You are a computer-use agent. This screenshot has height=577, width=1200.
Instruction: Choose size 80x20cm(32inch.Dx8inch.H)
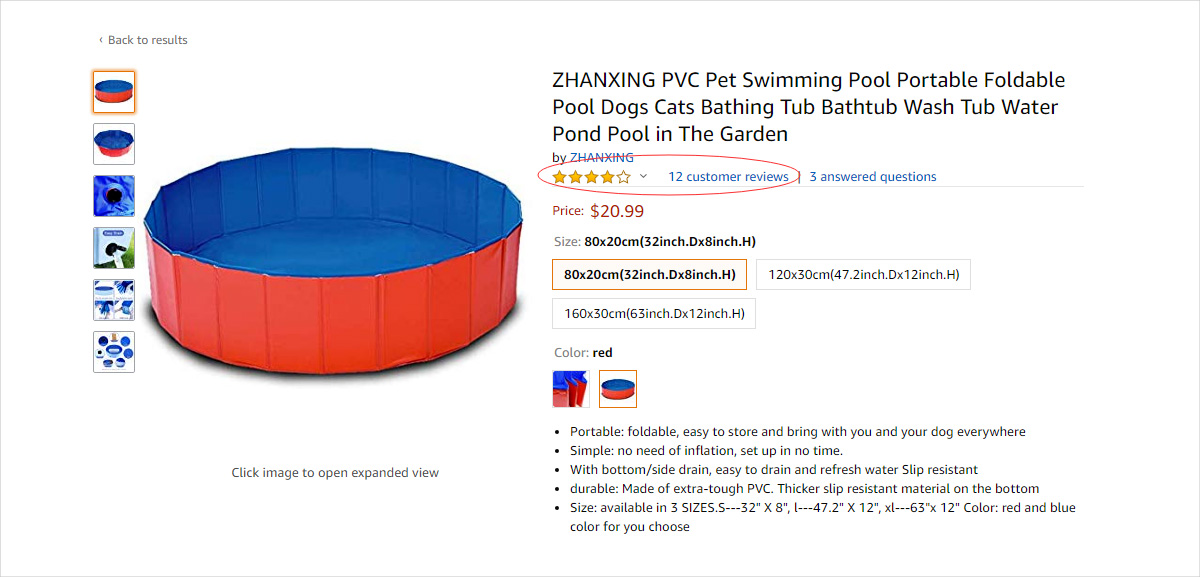pyautogui.click(x=650, y=275)
